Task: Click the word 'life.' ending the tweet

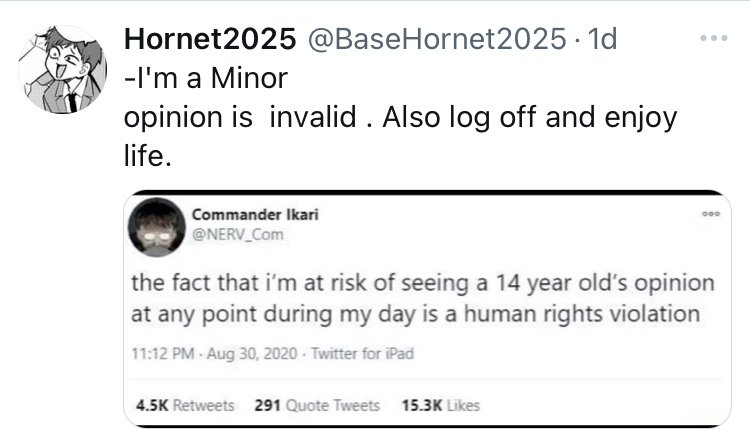Action: pos(147,156)
